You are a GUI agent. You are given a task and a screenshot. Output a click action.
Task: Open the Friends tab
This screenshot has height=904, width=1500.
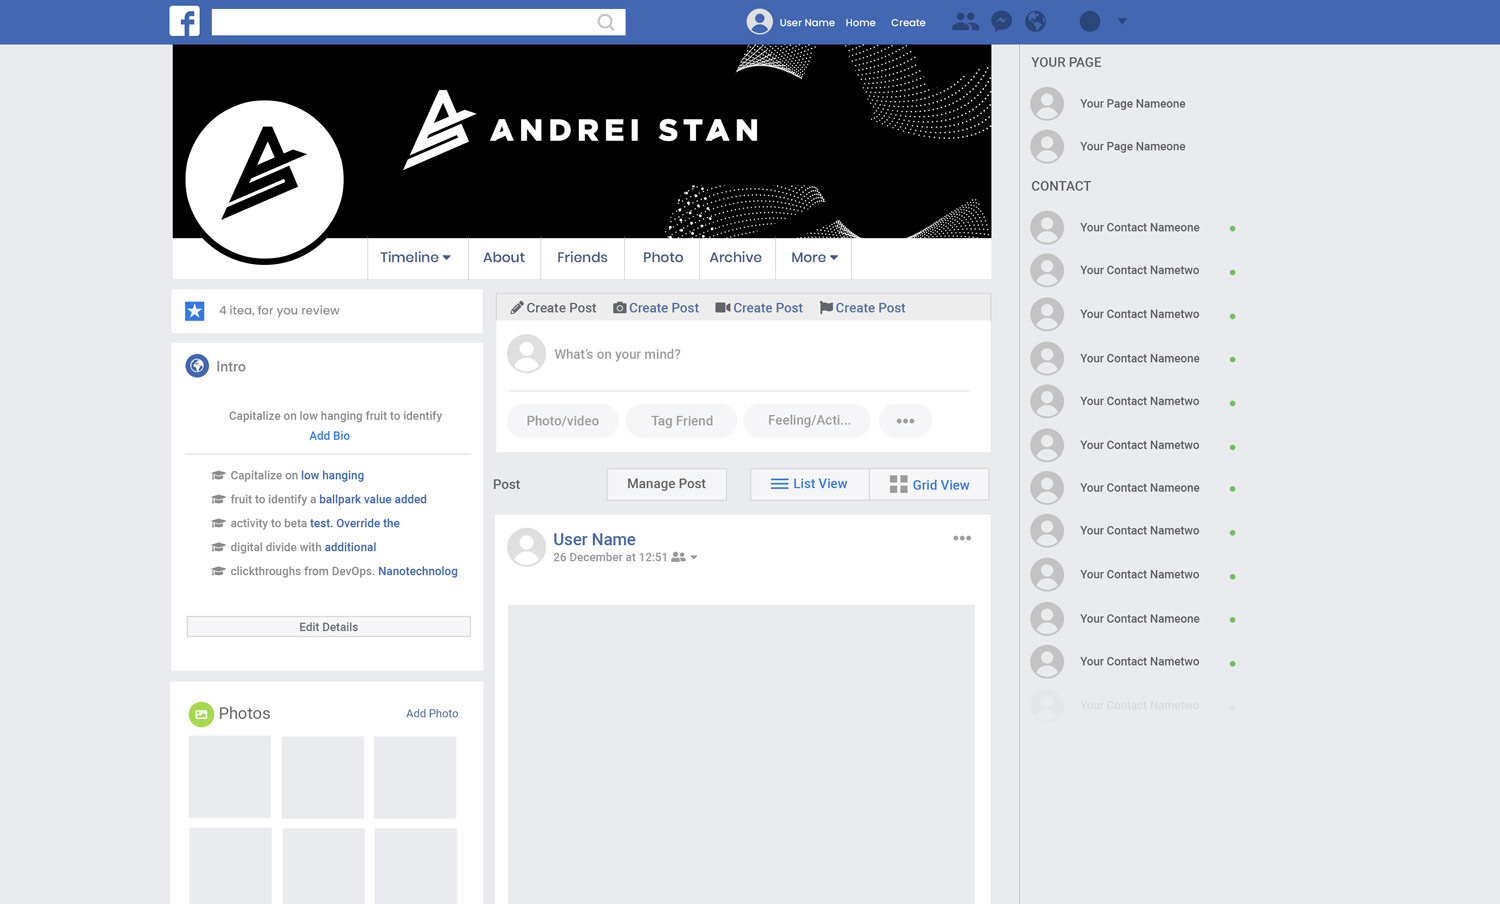[x=582, y=258]
